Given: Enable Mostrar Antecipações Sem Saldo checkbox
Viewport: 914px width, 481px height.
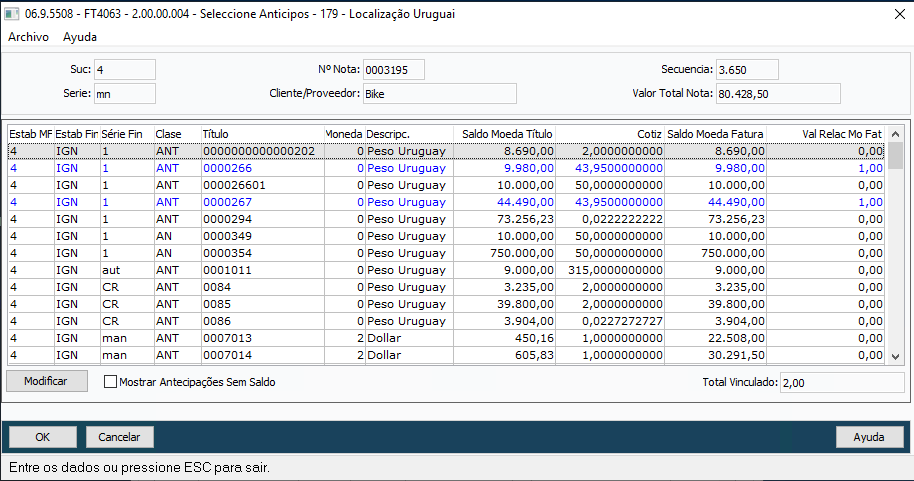Looking at the screenshot, I should 111,381.
